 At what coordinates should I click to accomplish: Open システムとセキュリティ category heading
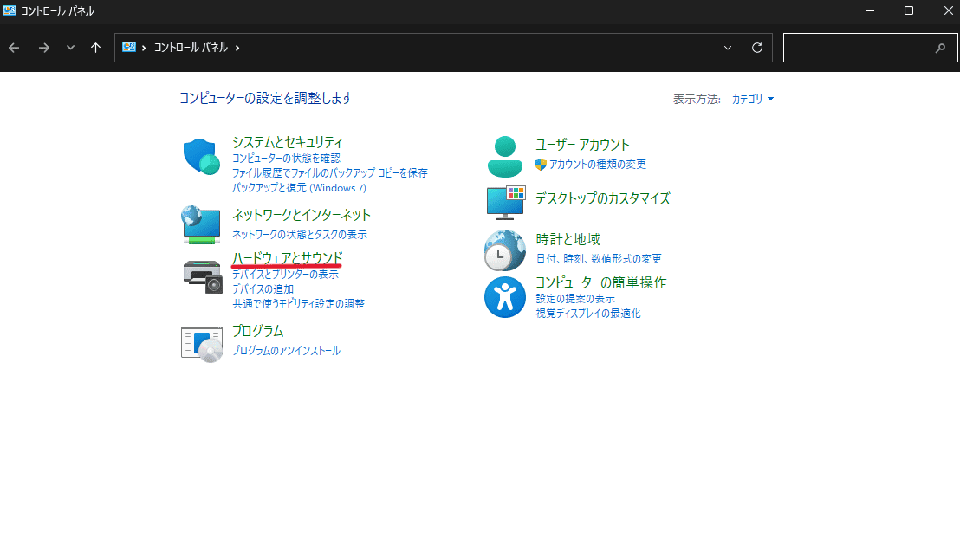[287, 142]
